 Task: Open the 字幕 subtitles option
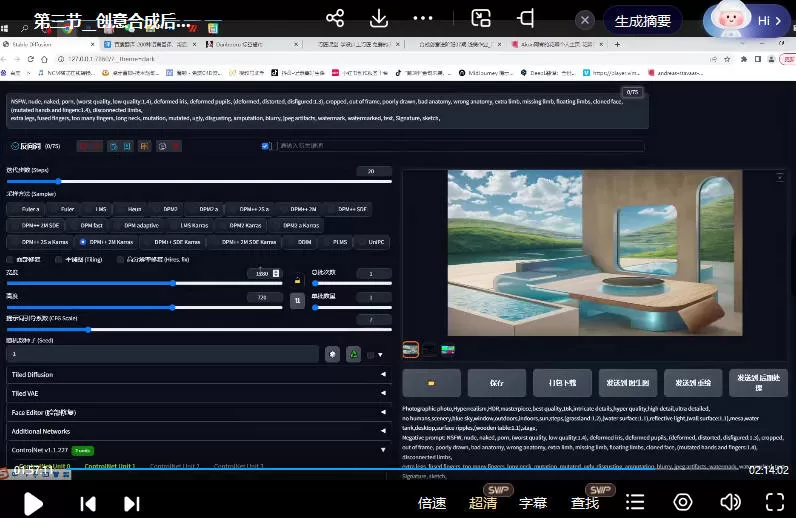[x=533, y=503]
